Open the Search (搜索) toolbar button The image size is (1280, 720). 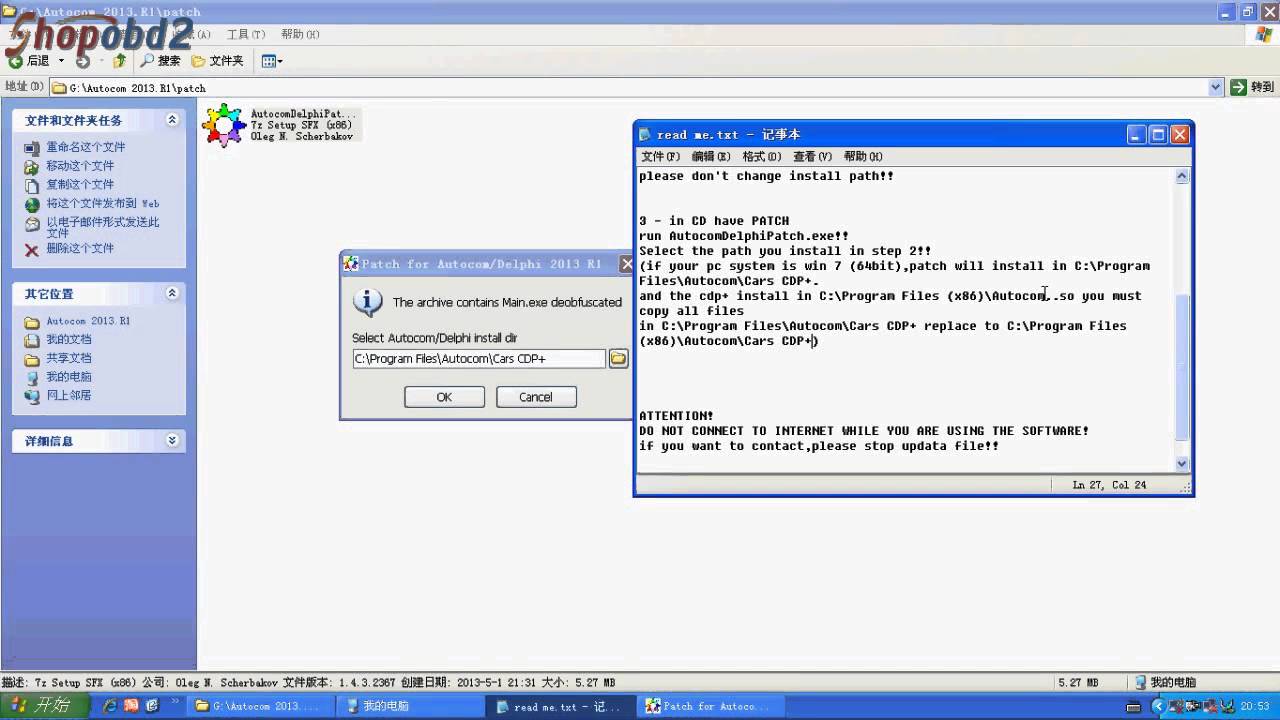click(x=161, y=61)
